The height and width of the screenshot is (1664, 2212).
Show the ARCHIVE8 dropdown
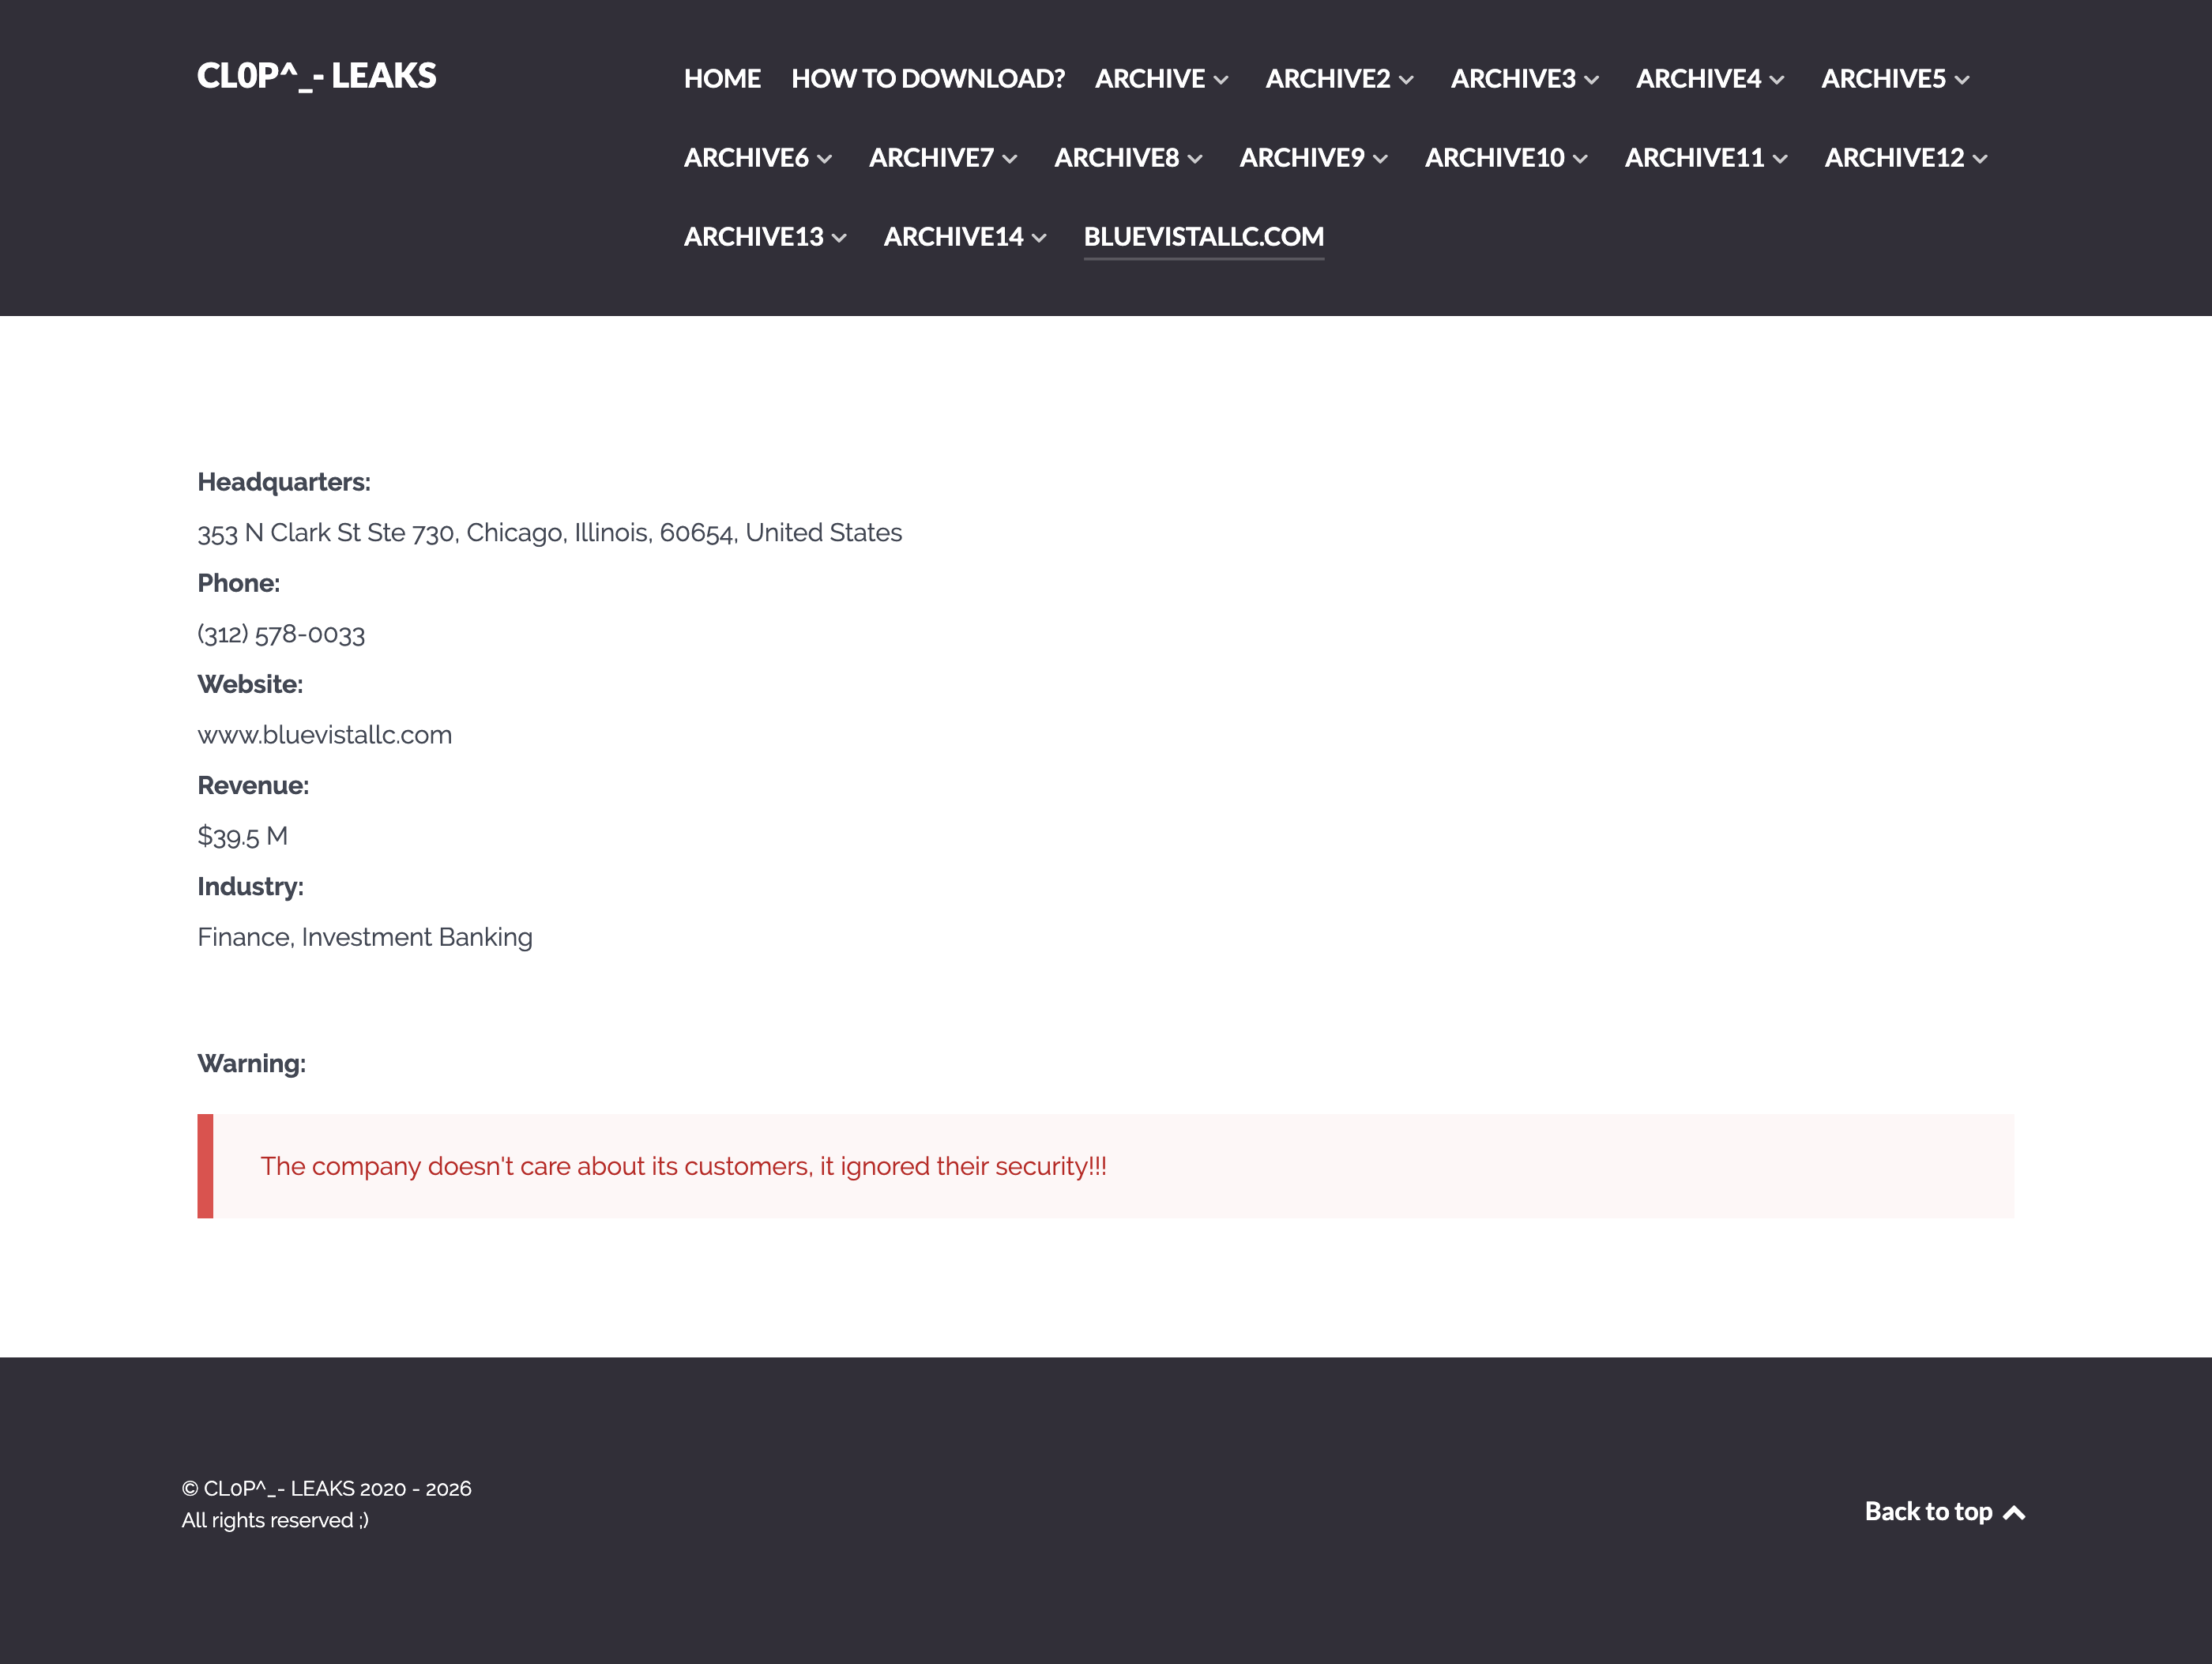click(1128, 158)
